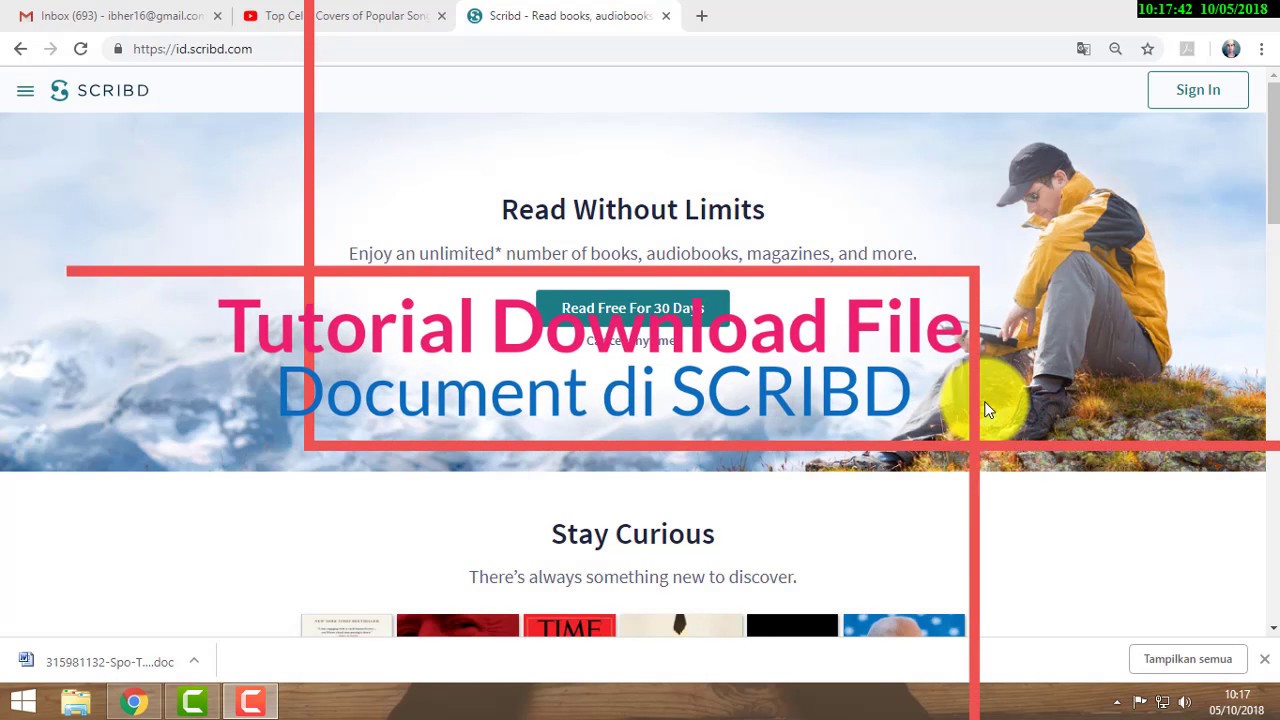The height and width of the screenshot is (720, 1280).
Task: Click the zoom magnifier icon in address bar
Action: pos(1115,49)
